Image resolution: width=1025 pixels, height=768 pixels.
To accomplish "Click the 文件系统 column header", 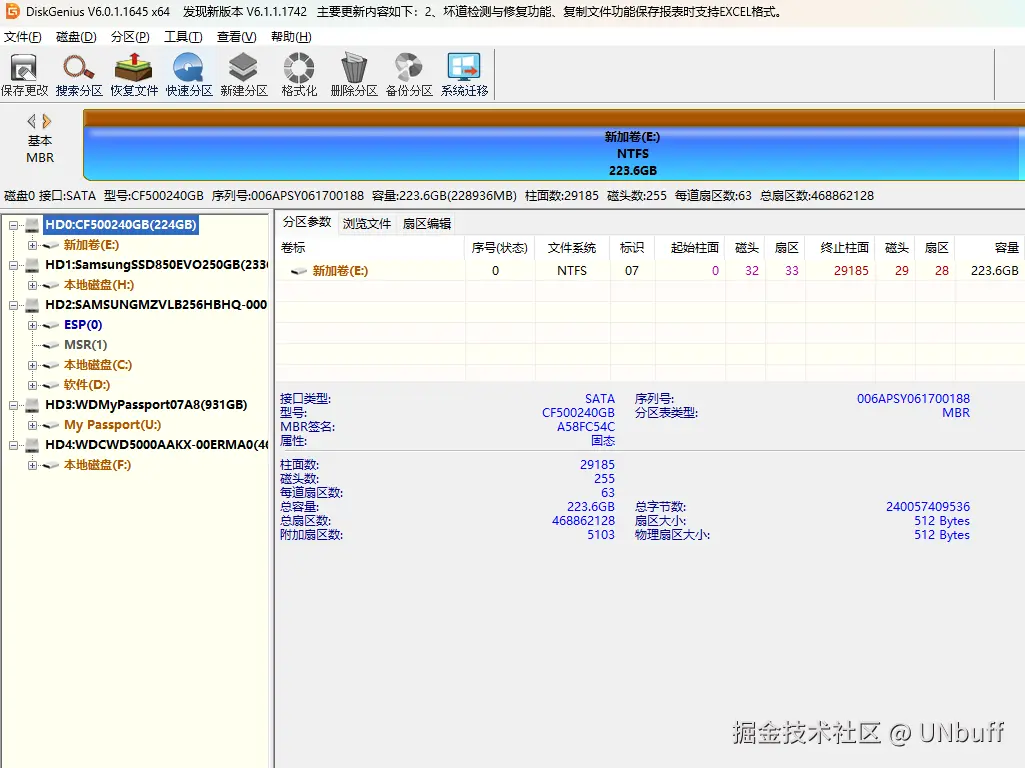I will 572,248.
